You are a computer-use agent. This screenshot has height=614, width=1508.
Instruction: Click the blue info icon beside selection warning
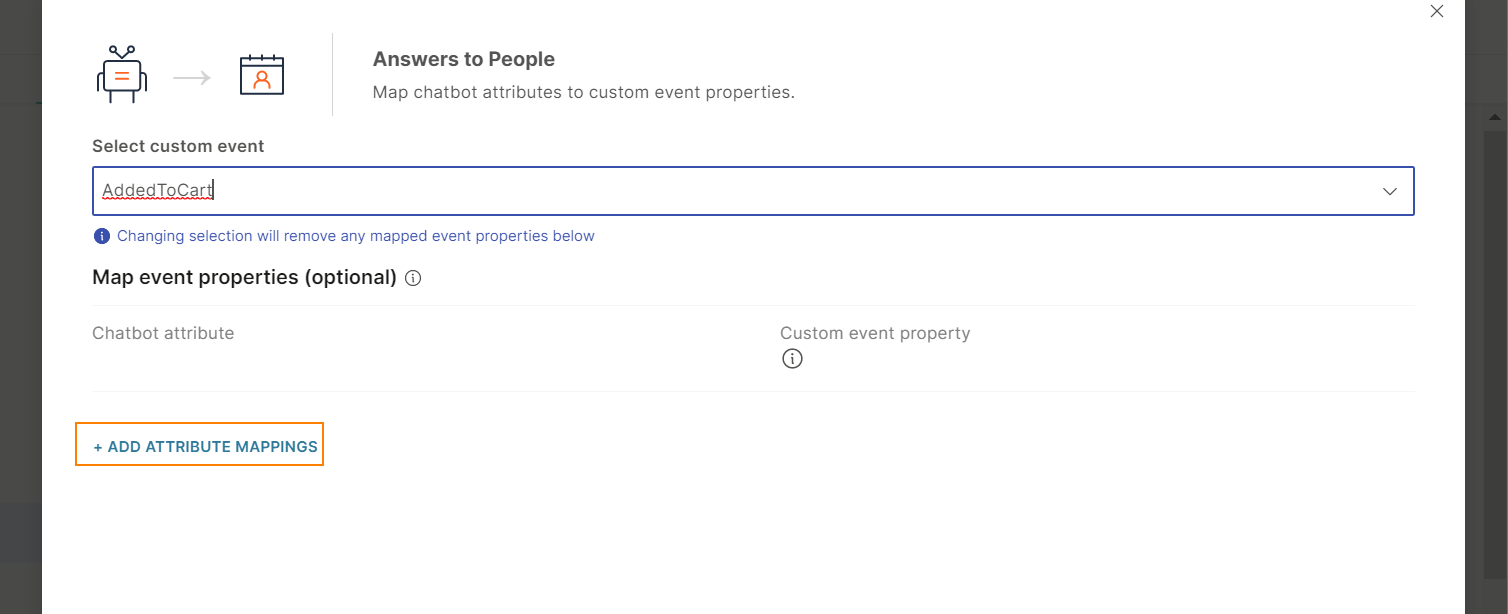101,237
